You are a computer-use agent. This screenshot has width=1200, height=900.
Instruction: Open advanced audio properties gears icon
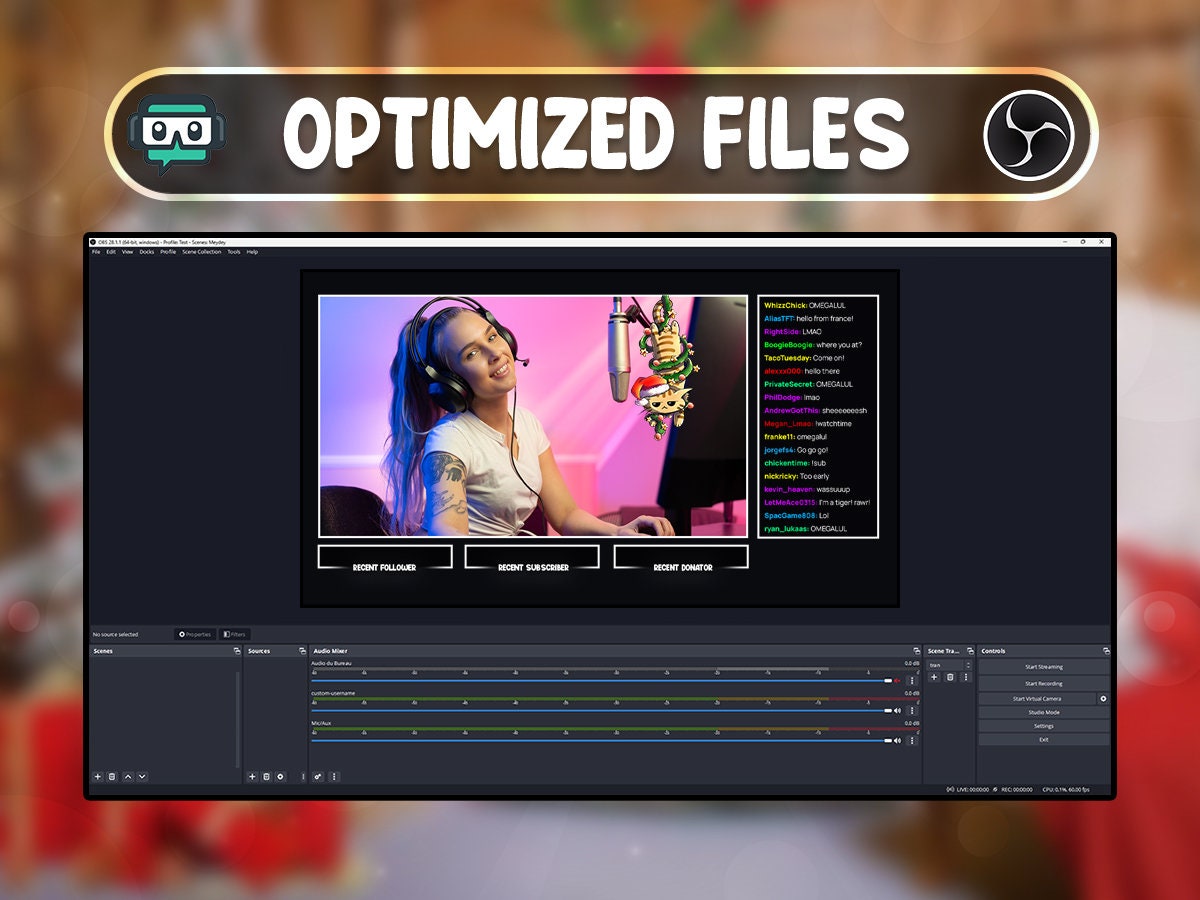click(318, 777)
